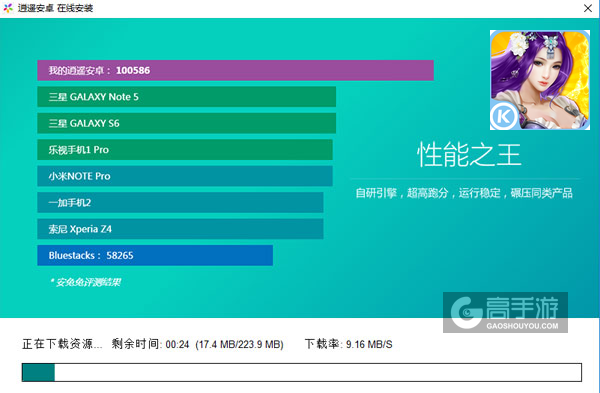Click the 正在下载资源 status text
Viewport: 600px width, 393px height.
(62, 344)
